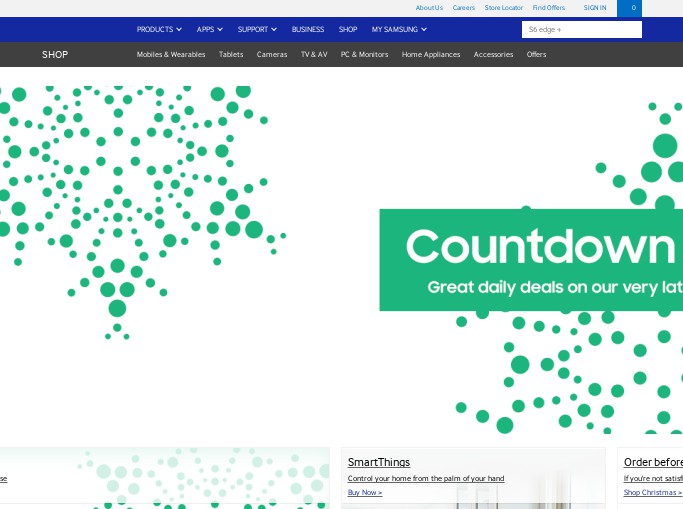Open the Order before heading link
The width and height of the screenshot is (683, 509).
653,462
